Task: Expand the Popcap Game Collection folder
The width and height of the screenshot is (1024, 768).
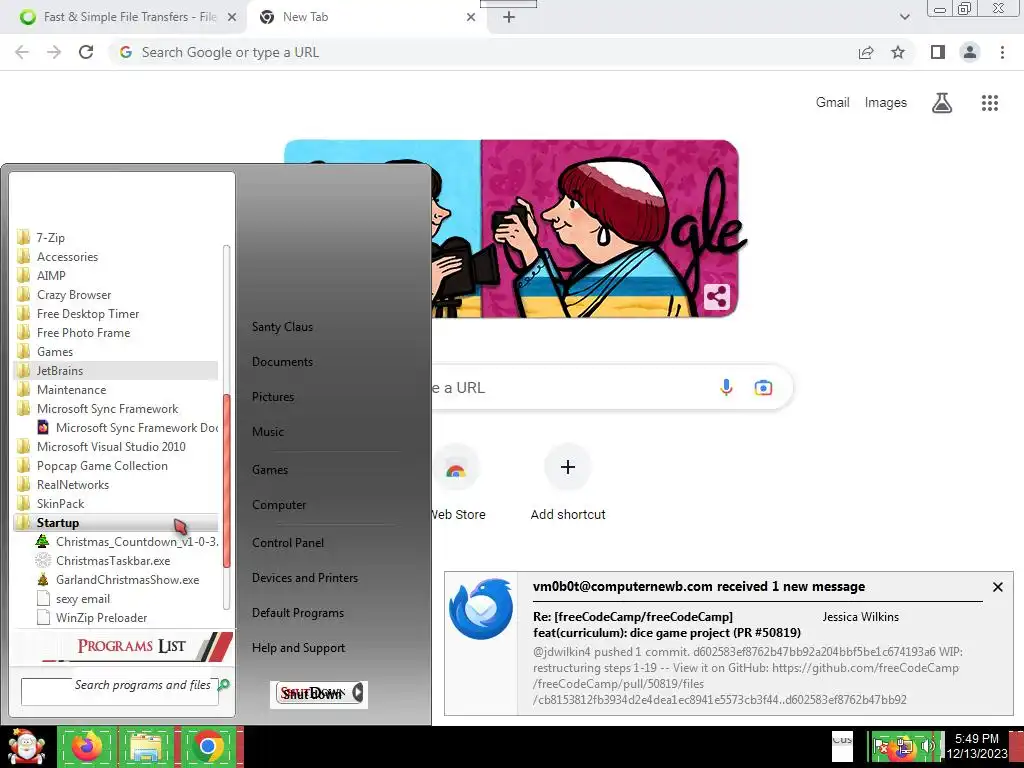Action: [x=116, y=465]
